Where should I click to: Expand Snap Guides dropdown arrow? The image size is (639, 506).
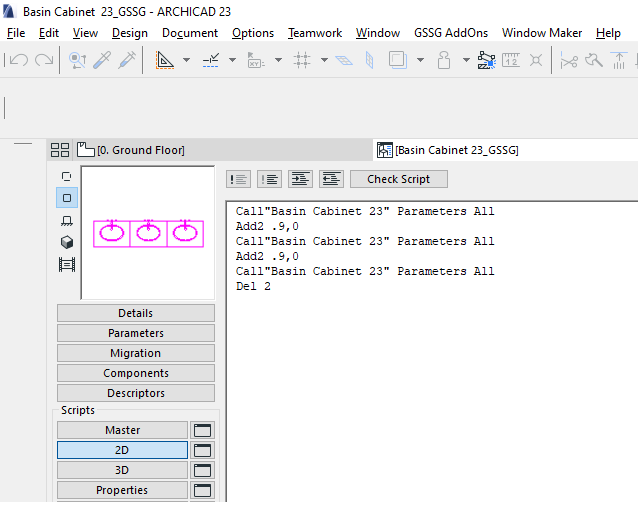click(x=232, y=60)
